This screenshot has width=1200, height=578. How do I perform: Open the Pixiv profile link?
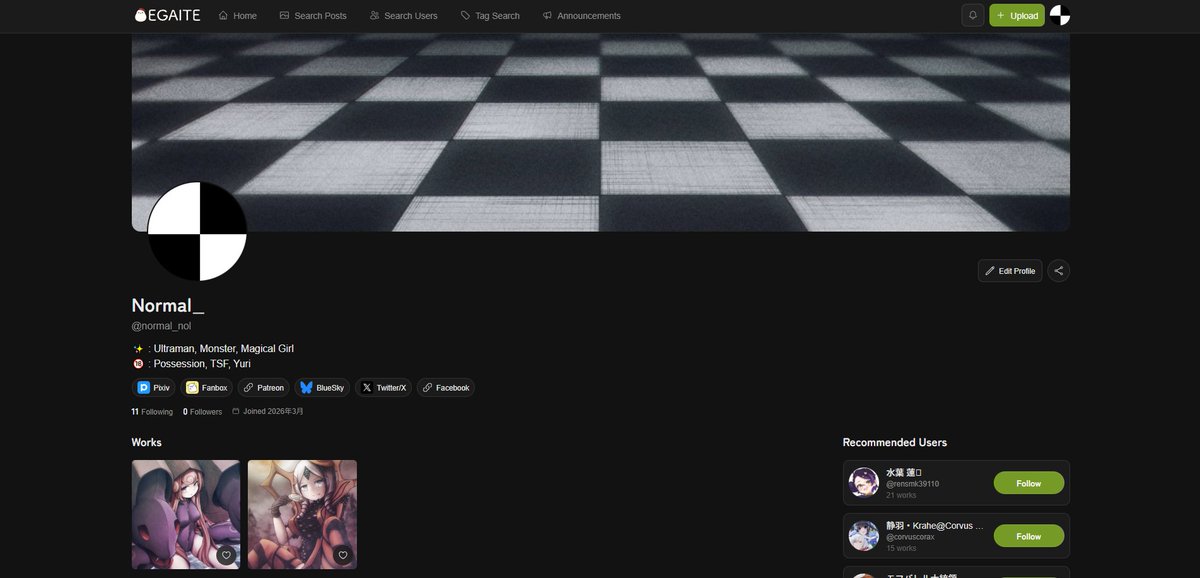tap(155, 388)
